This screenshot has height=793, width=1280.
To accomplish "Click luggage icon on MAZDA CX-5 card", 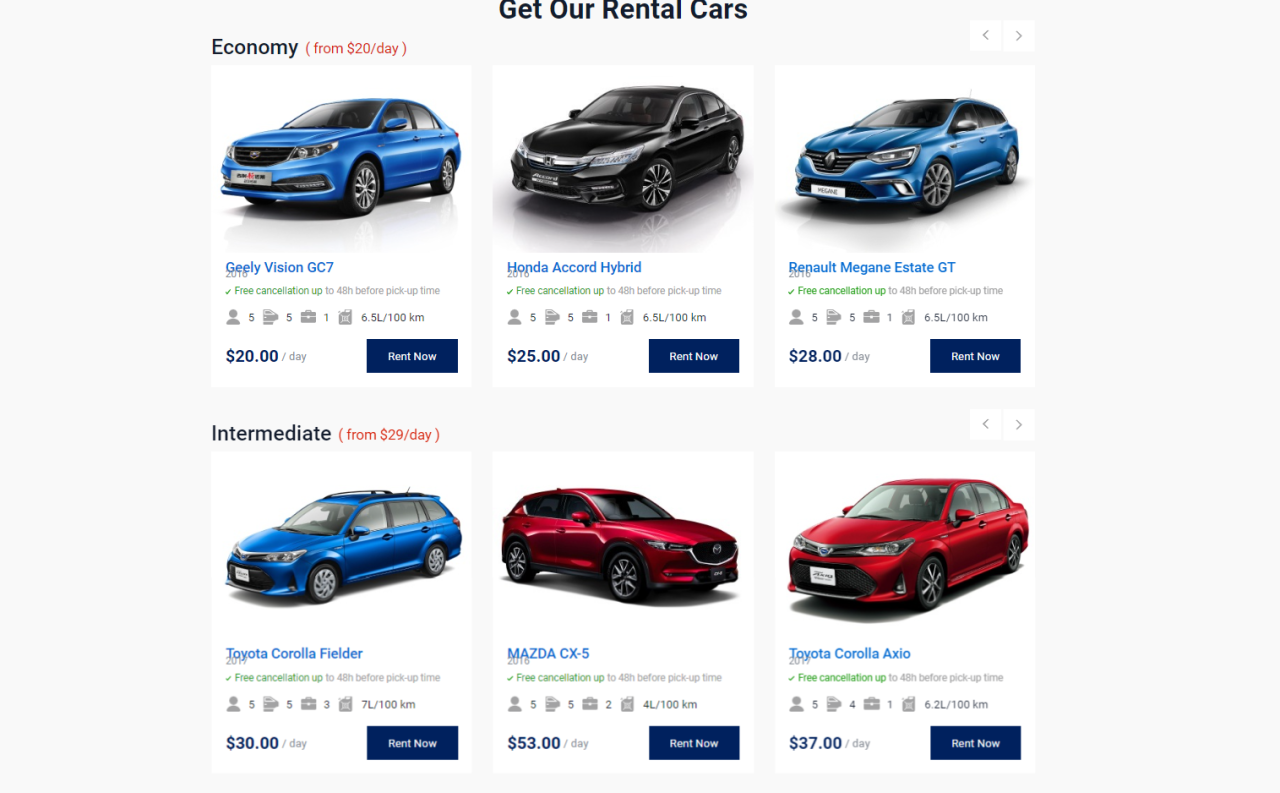I will (x=590, y=704).
